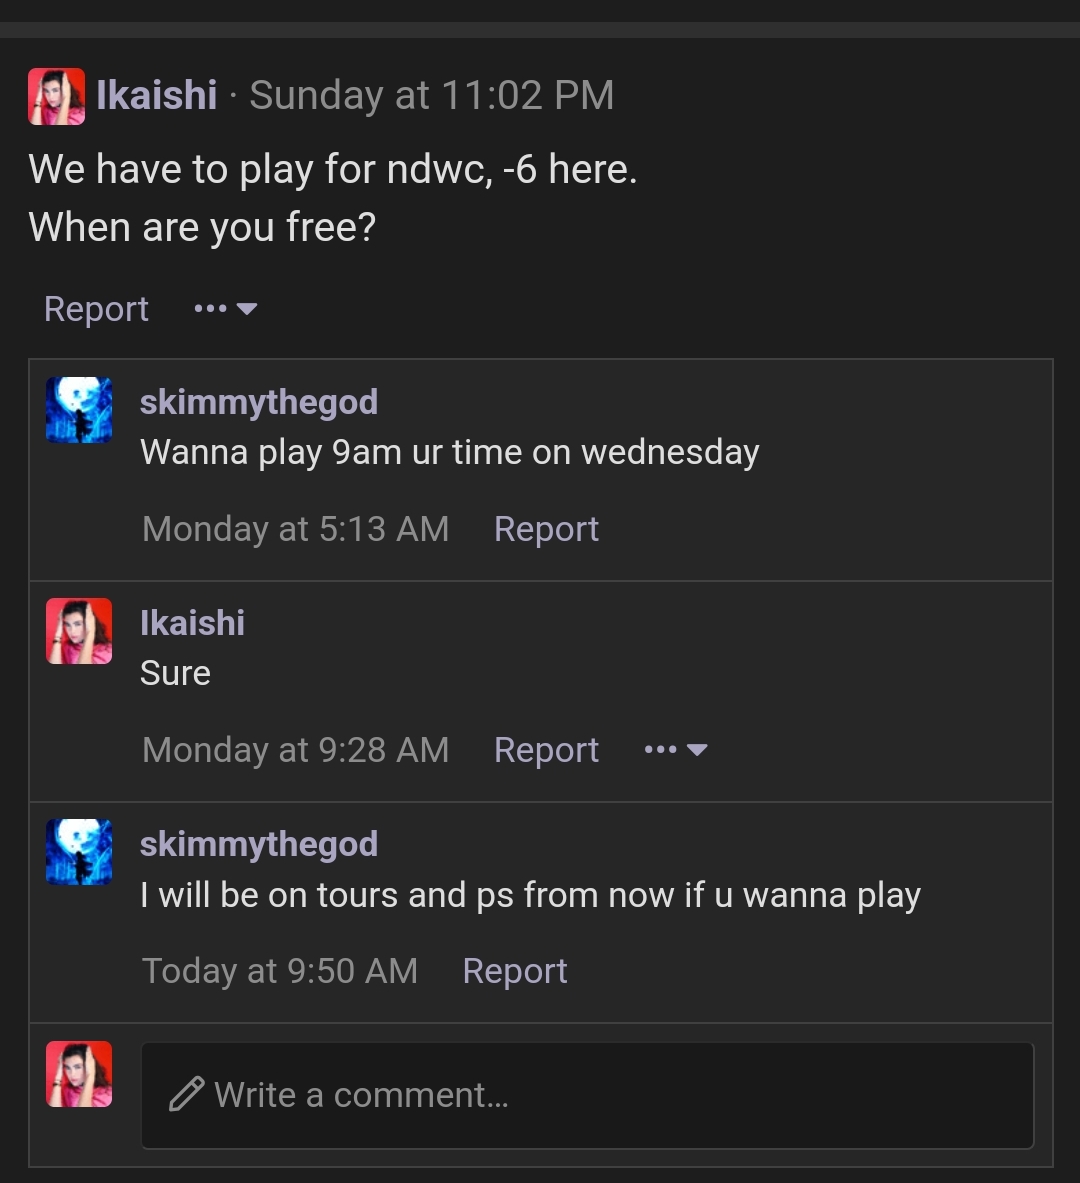Click the 'Monday at 5:13 AM' timestamp
The width and height of the screenshot is (1080, 1183).
tap(296, 529)
